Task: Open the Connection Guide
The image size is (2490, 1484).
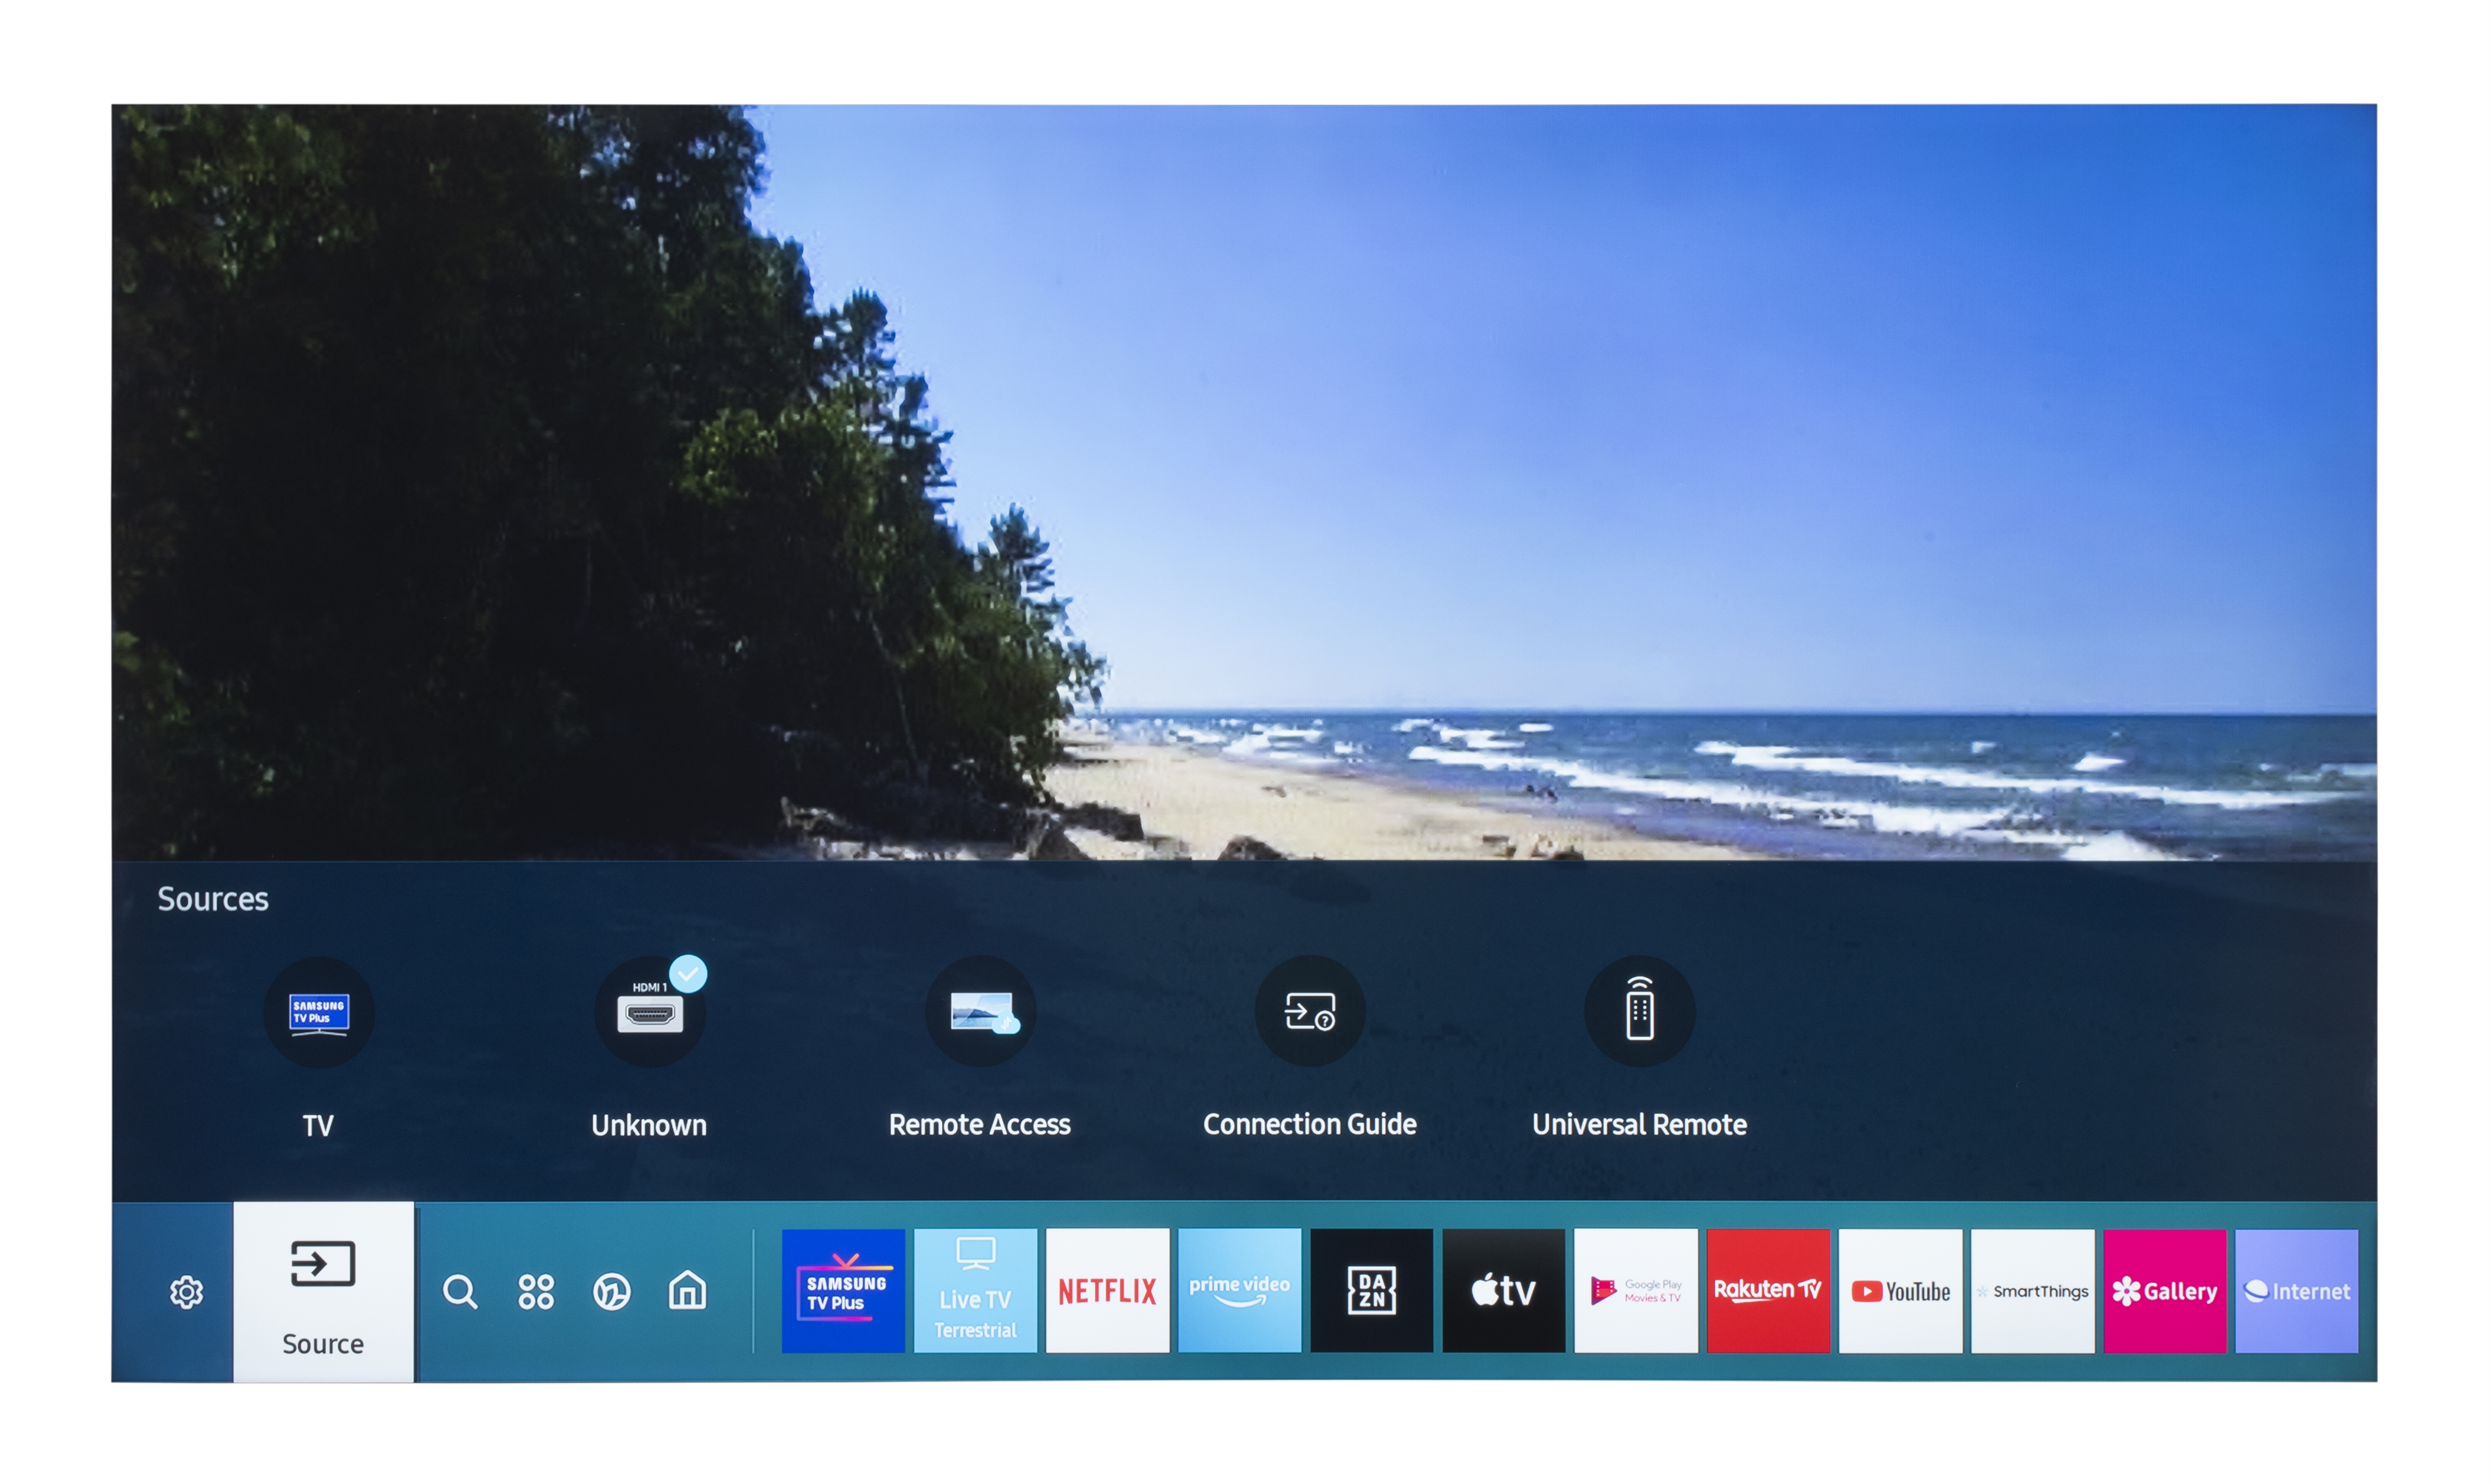Action: [1309, 1013]
